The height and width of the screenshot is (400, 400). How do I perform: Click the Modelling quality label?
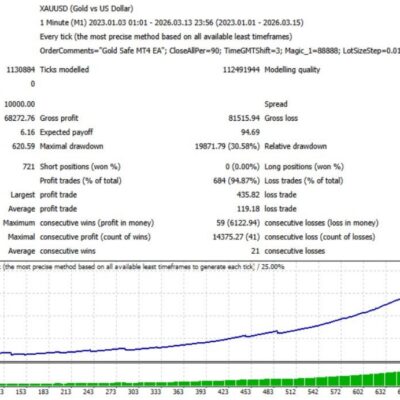(292, 70)
